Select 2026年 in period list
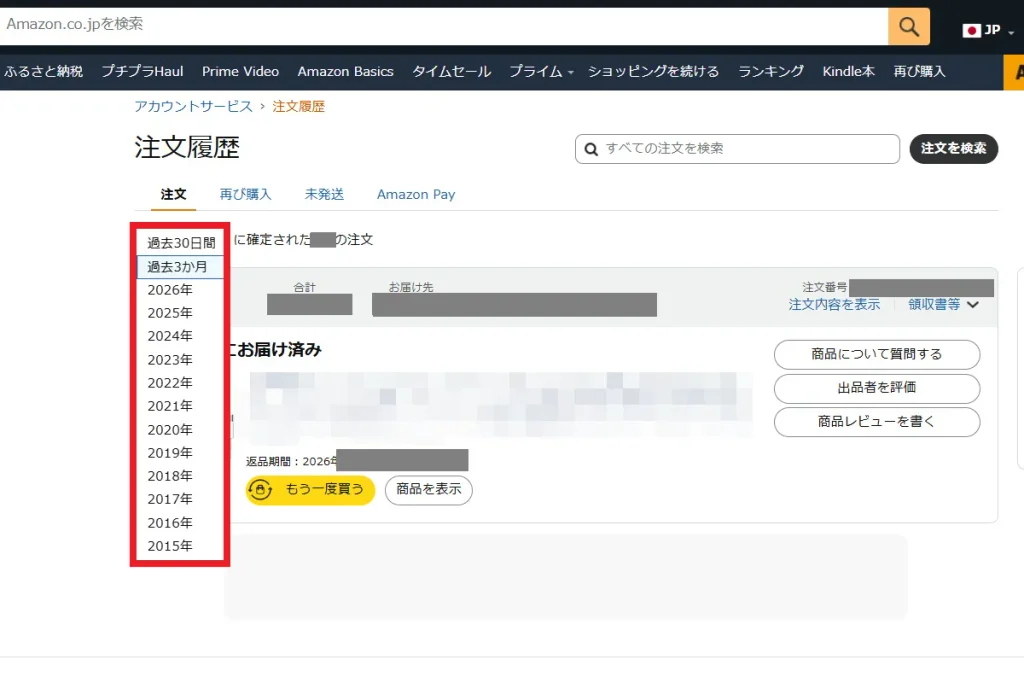The image size is (1024, 683). point(180,290)
